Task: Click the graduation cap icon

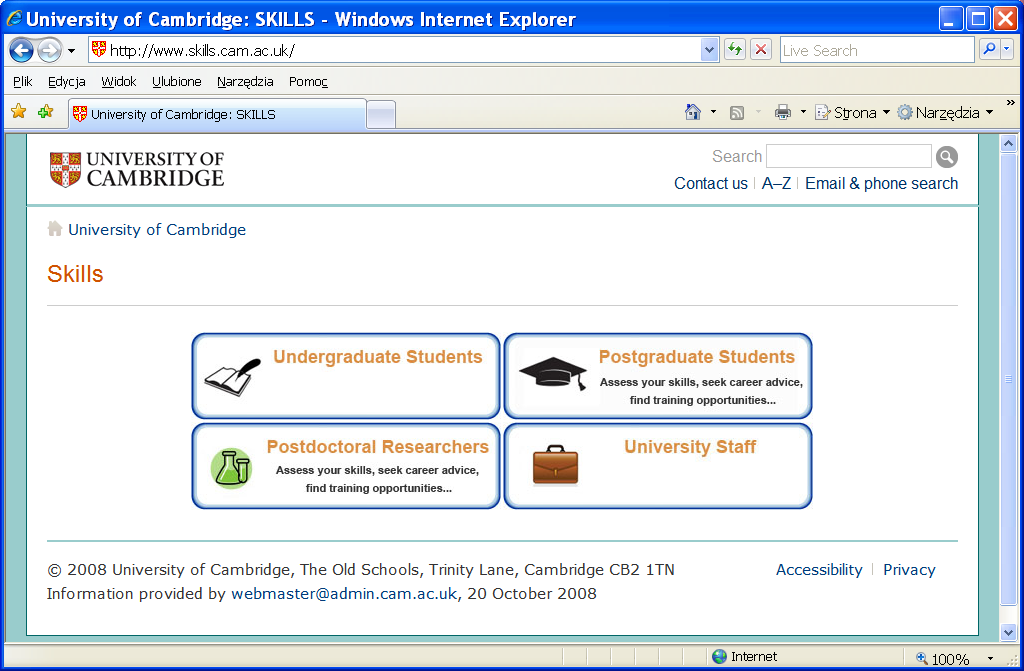Action: tap(553, 374)
